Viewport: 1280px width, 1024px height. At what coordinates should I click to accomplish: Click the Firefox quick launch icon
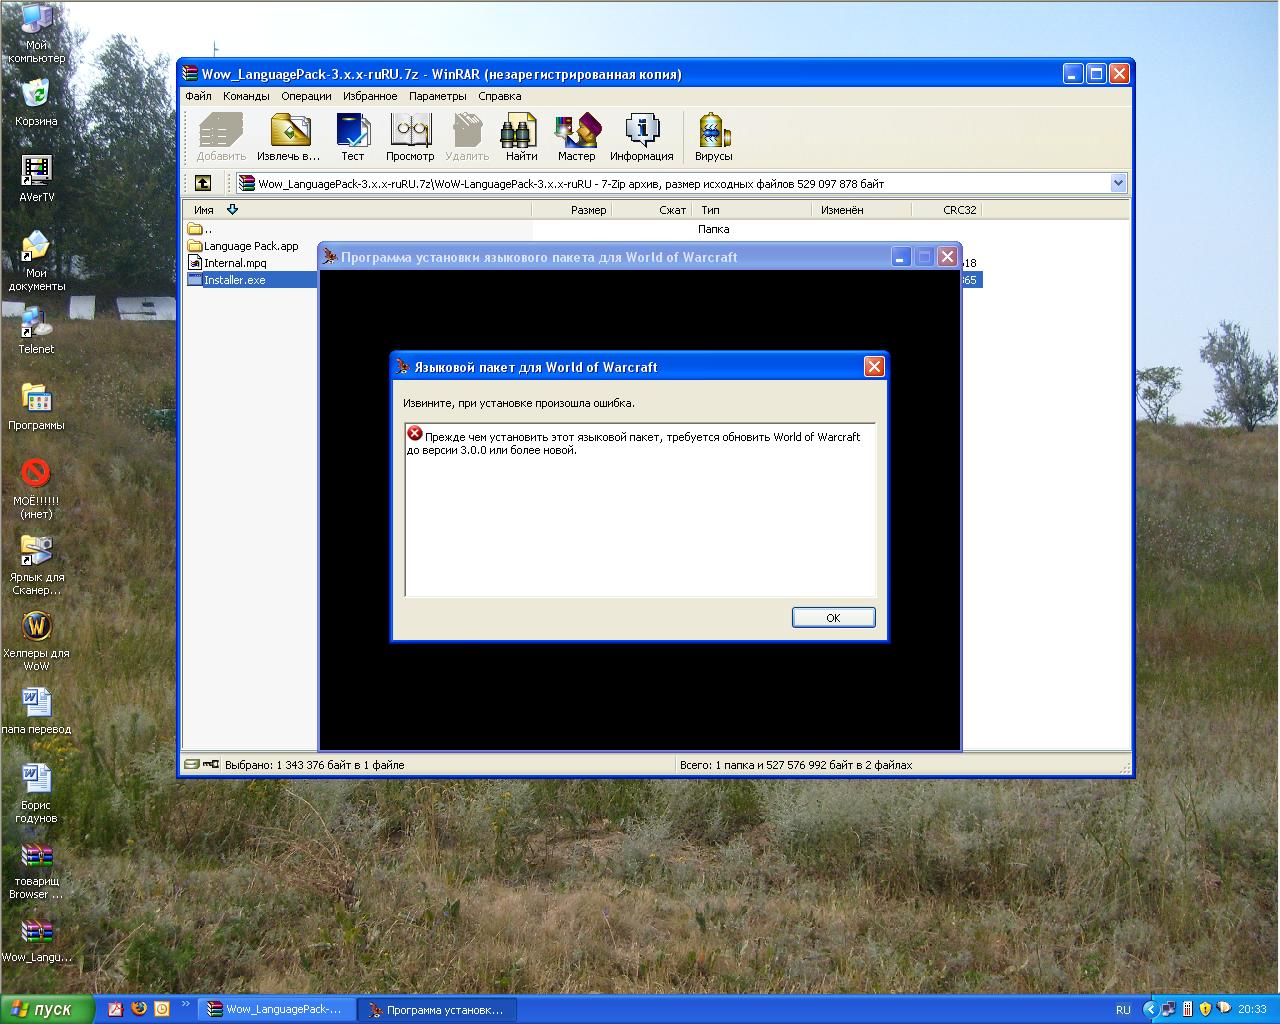(x=139, y=1009)
